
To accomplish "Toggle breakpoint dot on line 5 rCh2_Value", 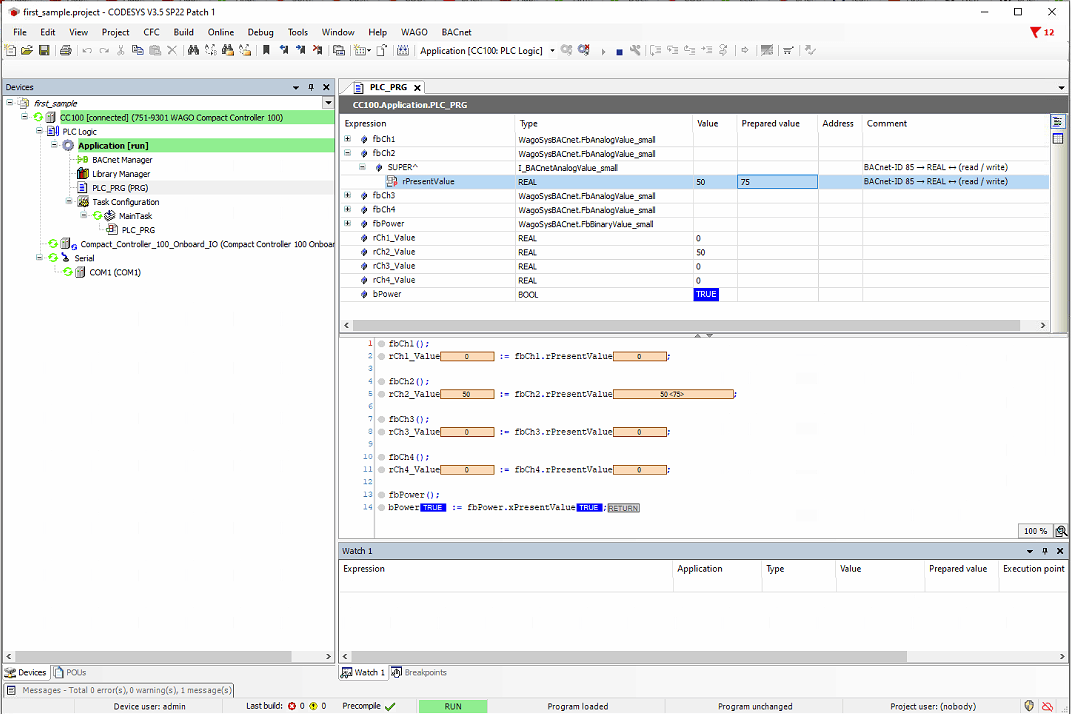I will (382, 394).
